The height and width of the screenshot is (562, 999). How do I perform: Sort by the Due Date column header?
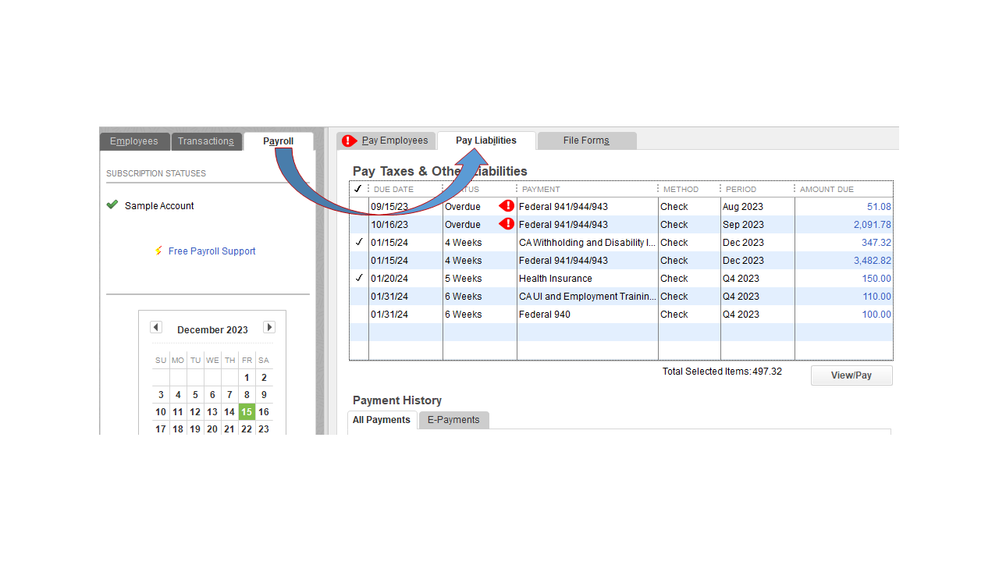coord(405,189)
